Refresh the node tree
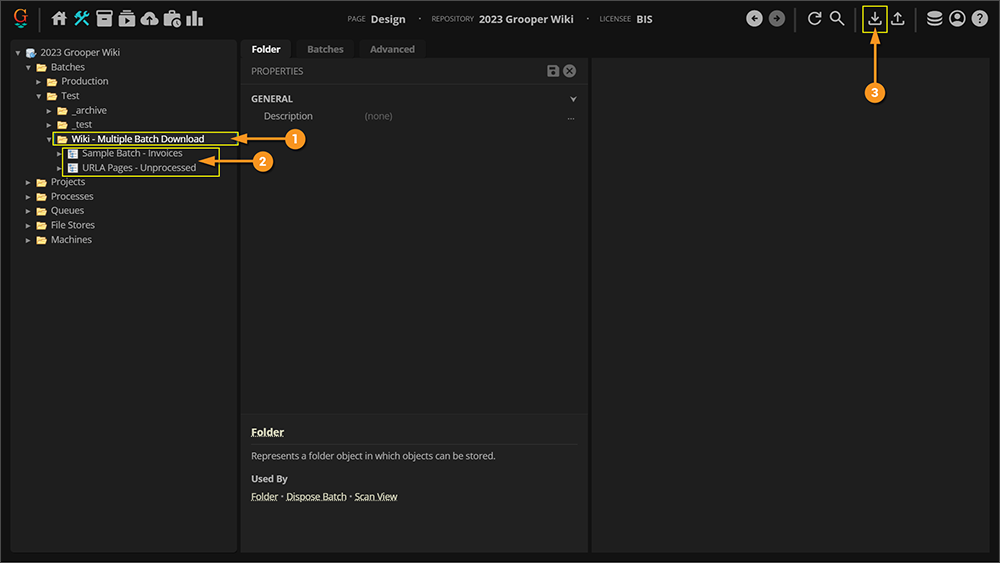Viewport: 1000px width, 563px height. [814, 18]
